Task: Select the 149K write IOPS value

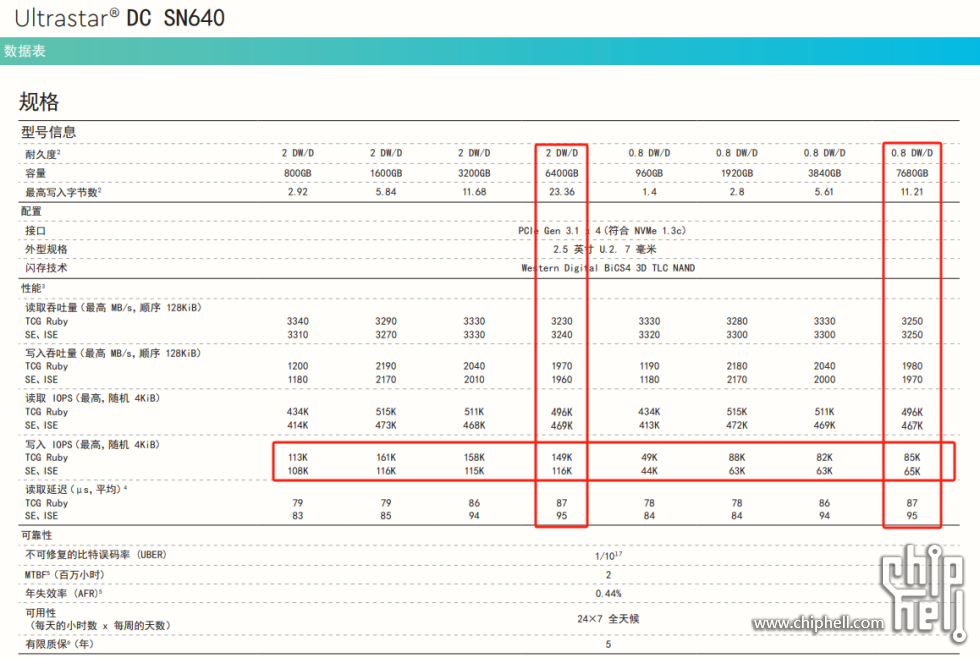Action: point(562,457)
